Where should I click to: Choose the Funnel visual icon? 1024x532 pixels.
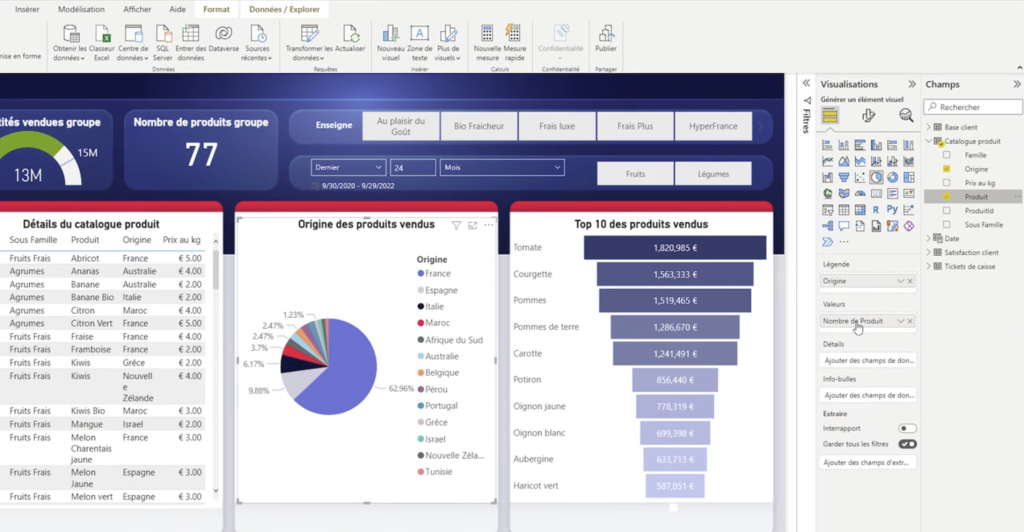pyautogui.click(x=844, y=177)
